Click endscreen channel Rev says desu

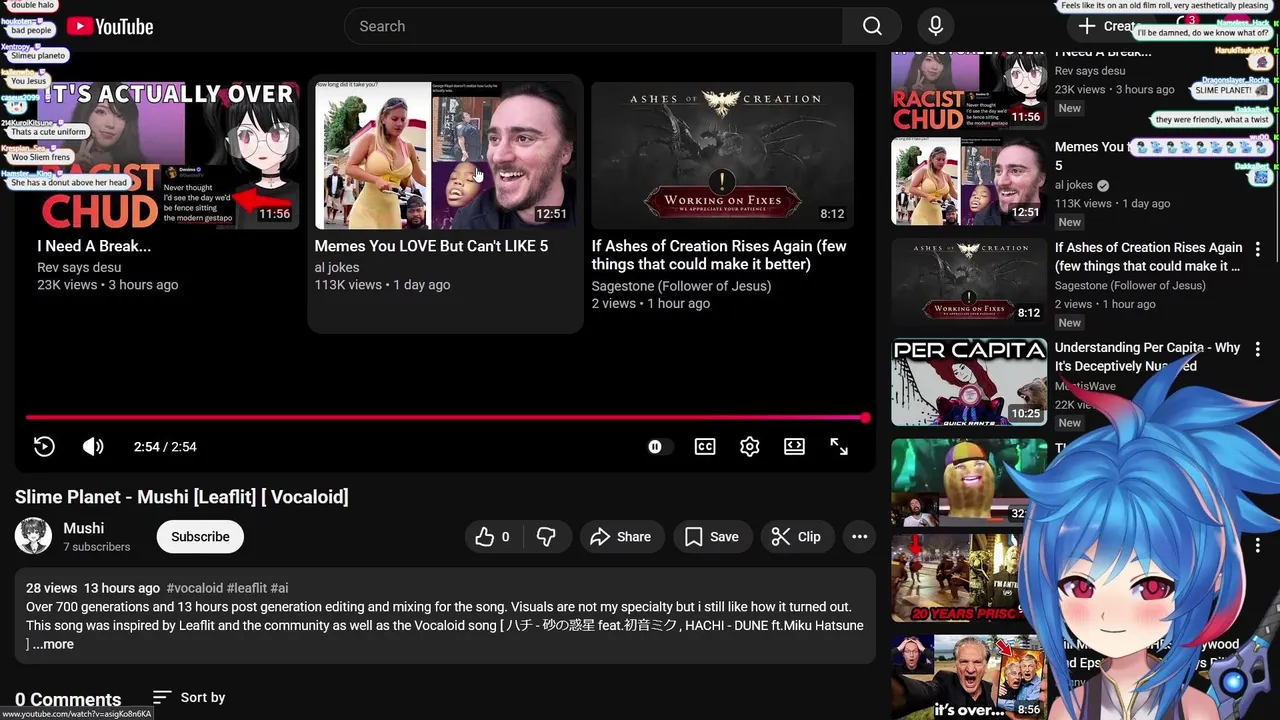[x=79, y=267]
